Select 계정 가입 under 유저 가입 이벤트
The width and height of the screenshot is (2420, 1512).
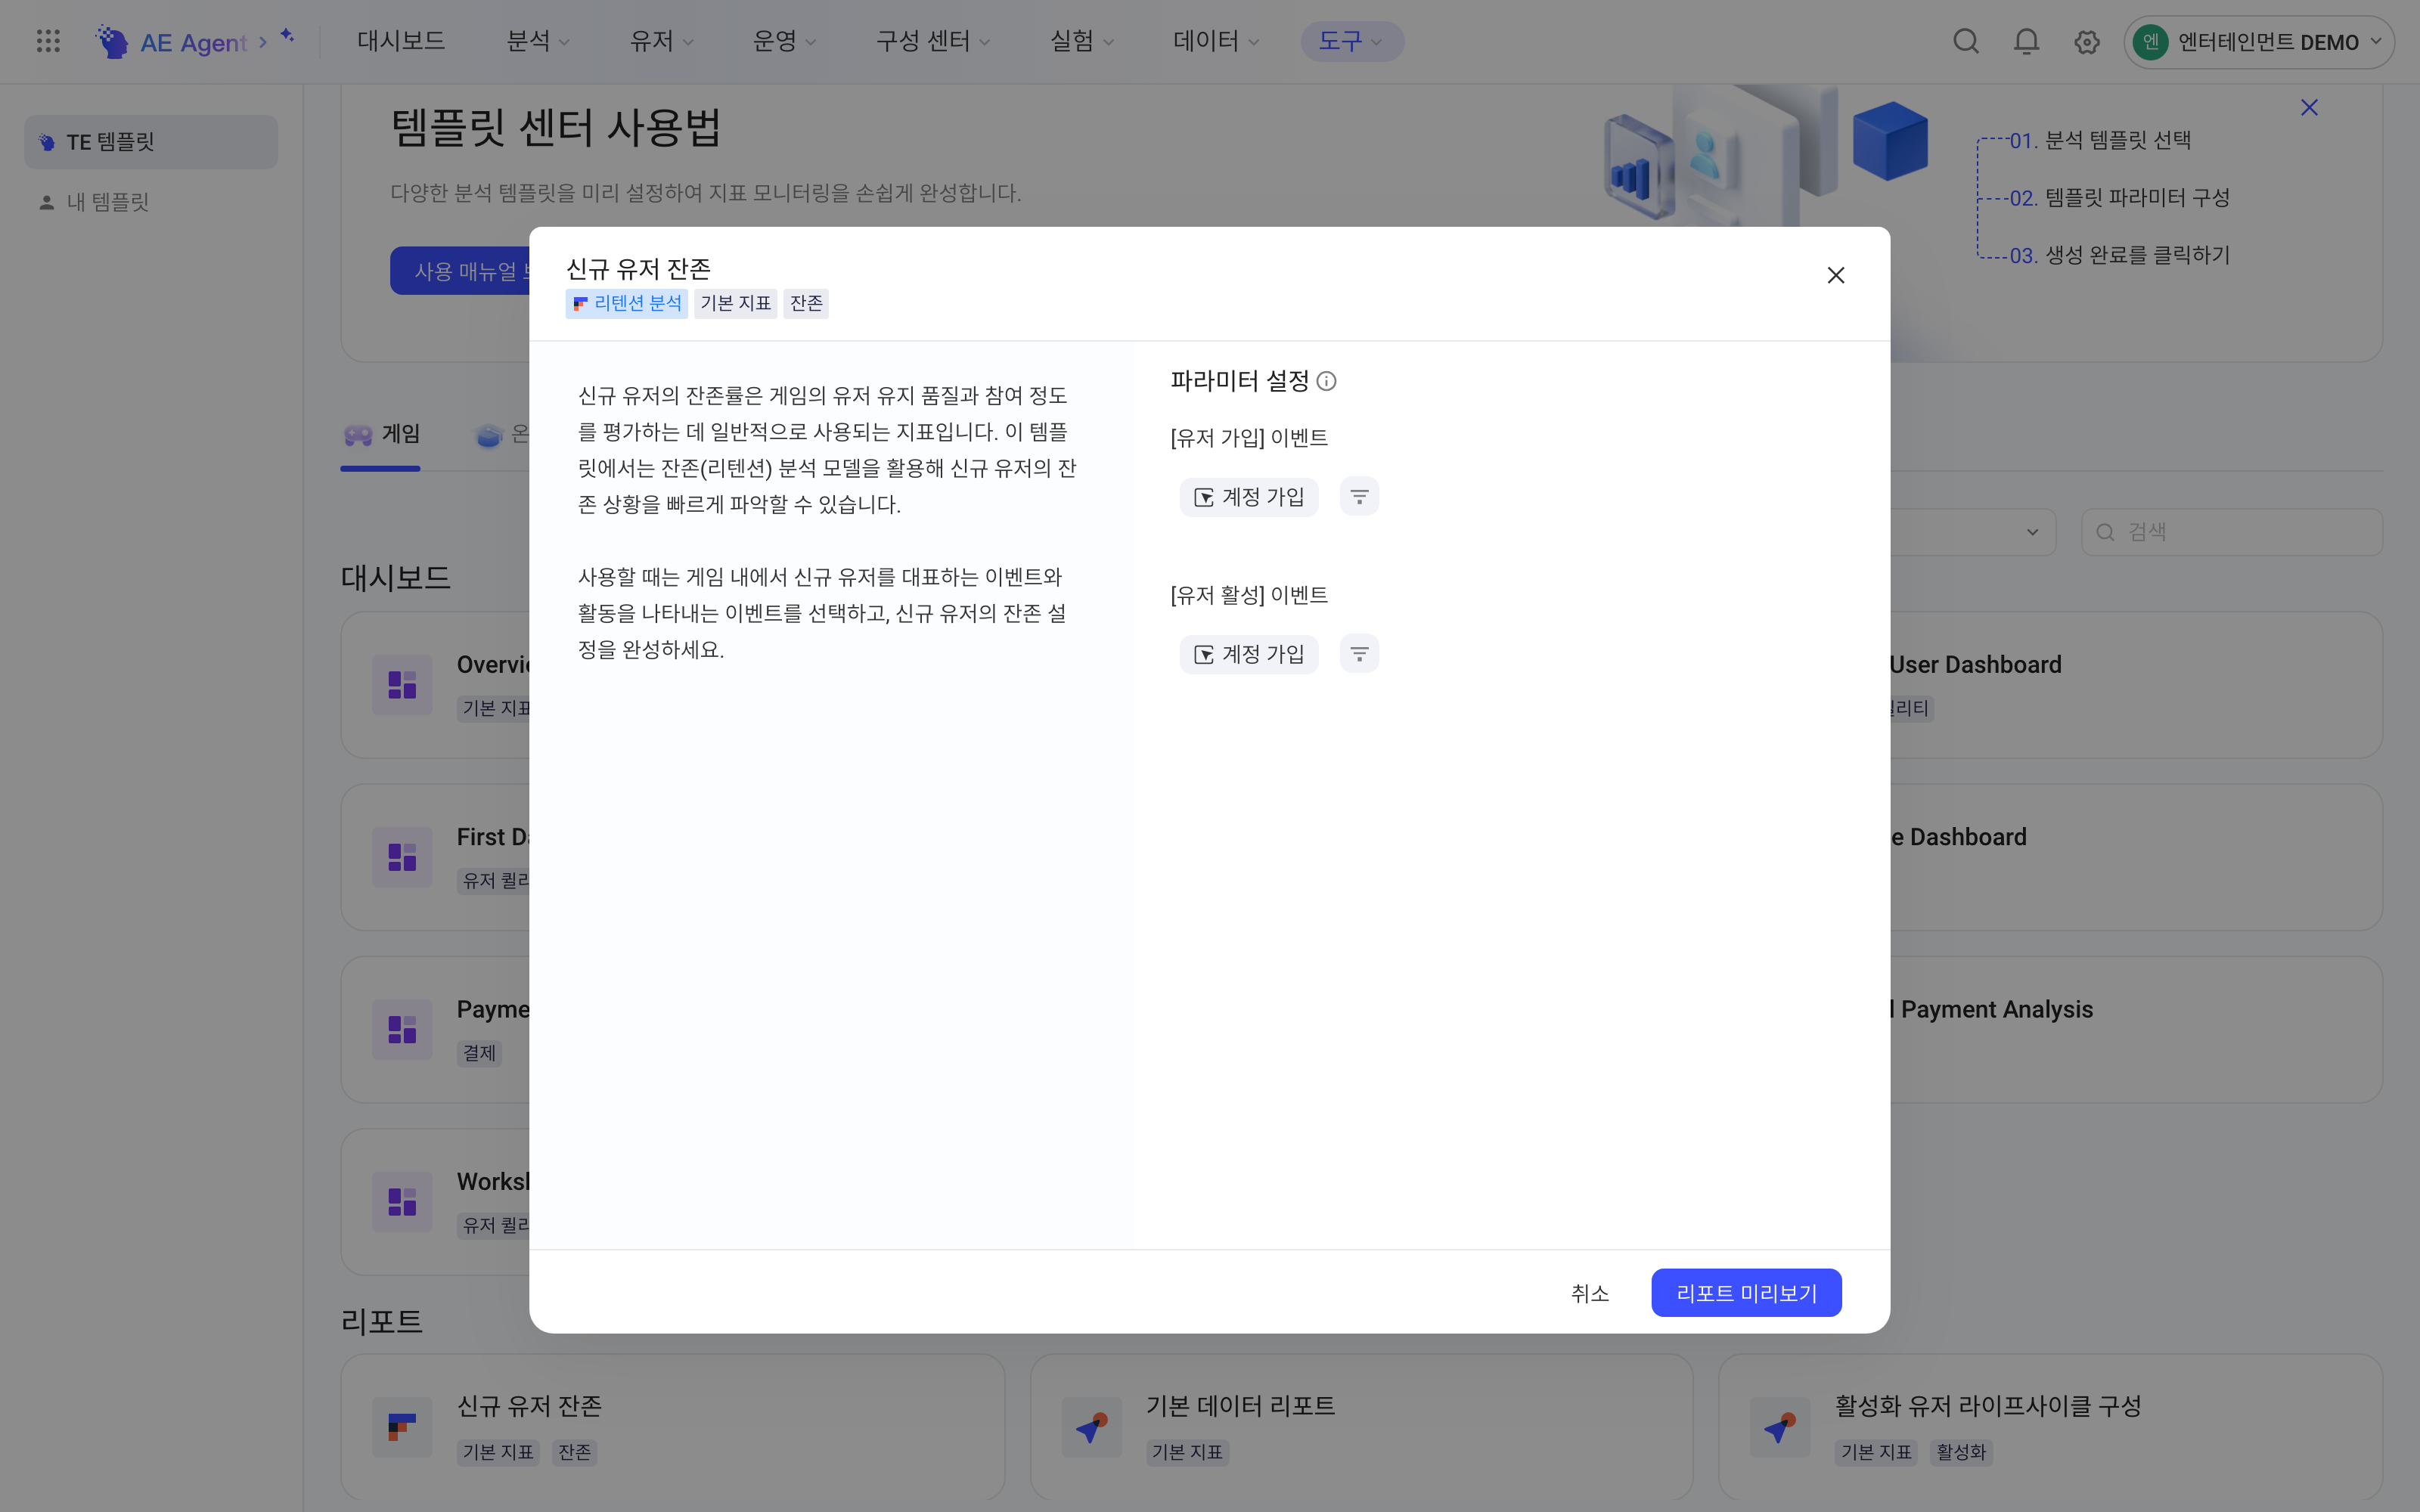1249,497
